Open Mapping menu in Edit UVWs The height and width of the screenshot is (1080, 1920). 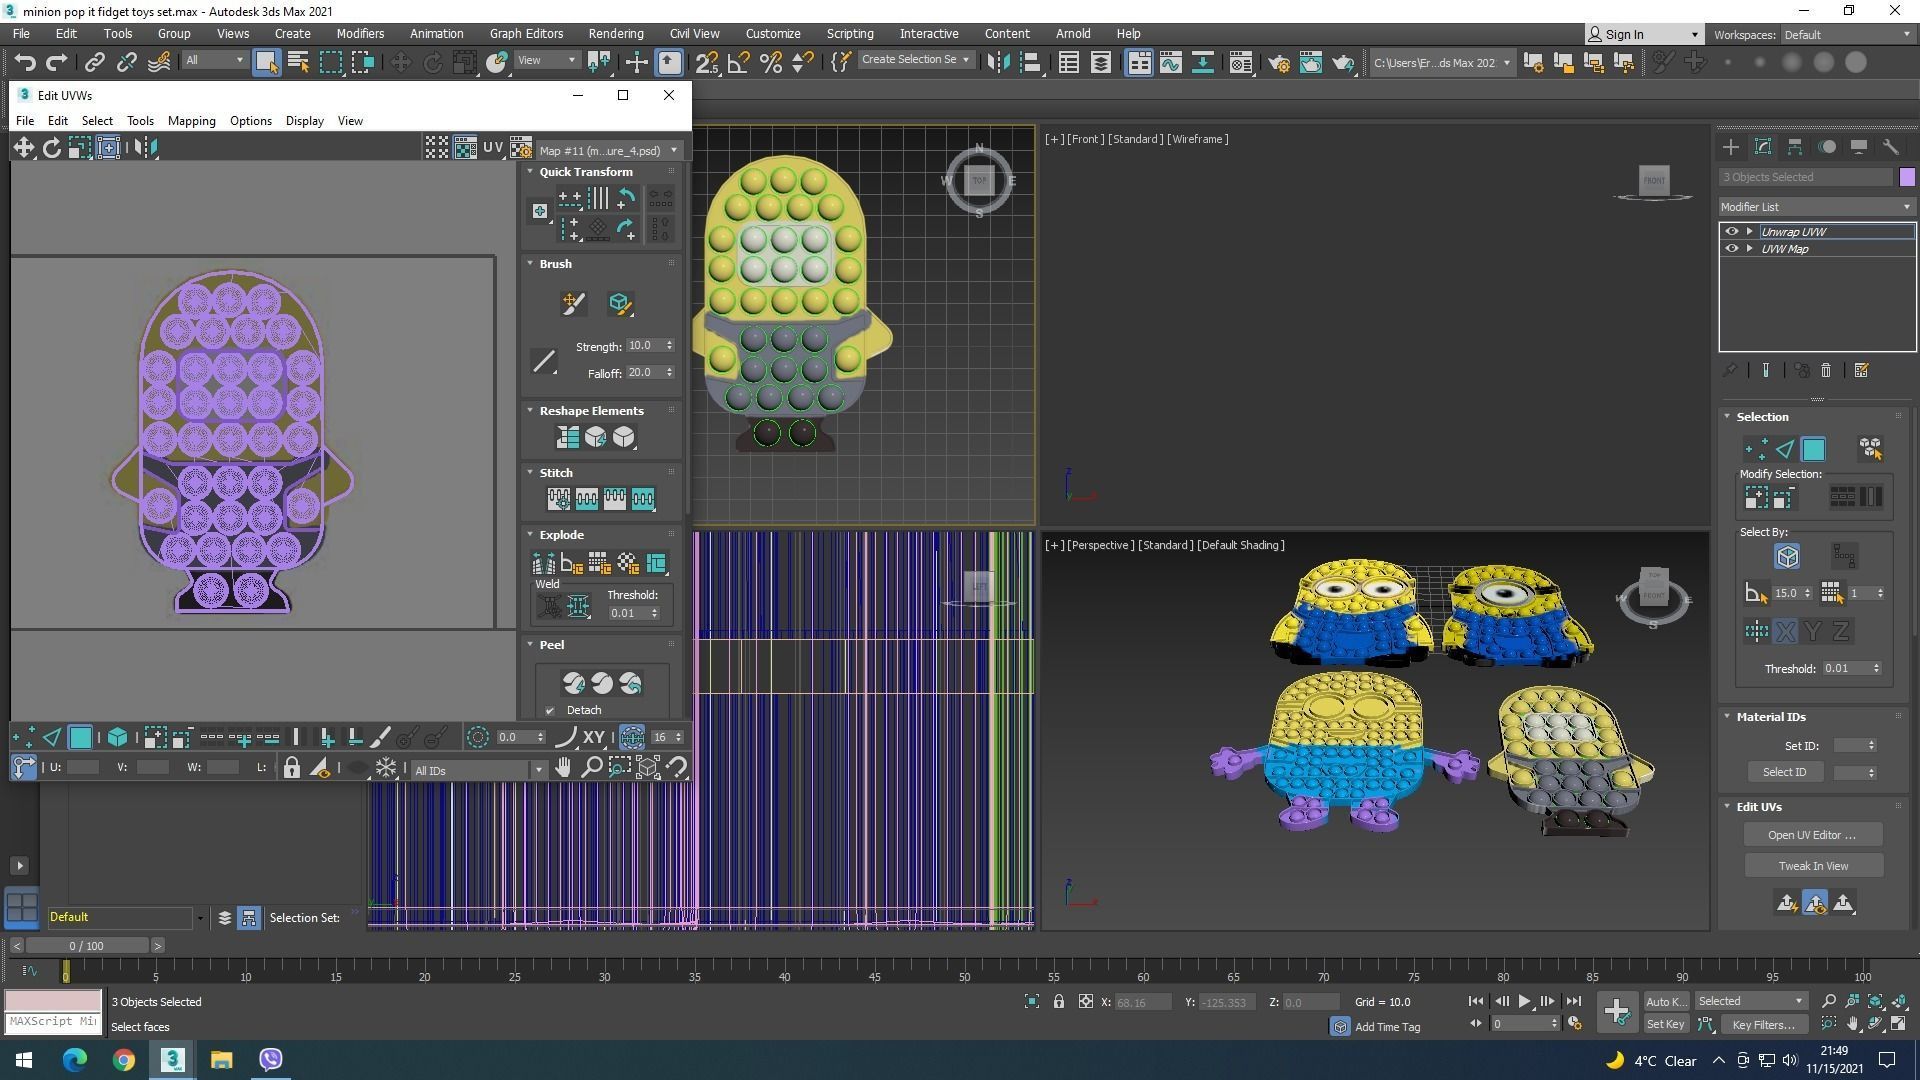191,120
